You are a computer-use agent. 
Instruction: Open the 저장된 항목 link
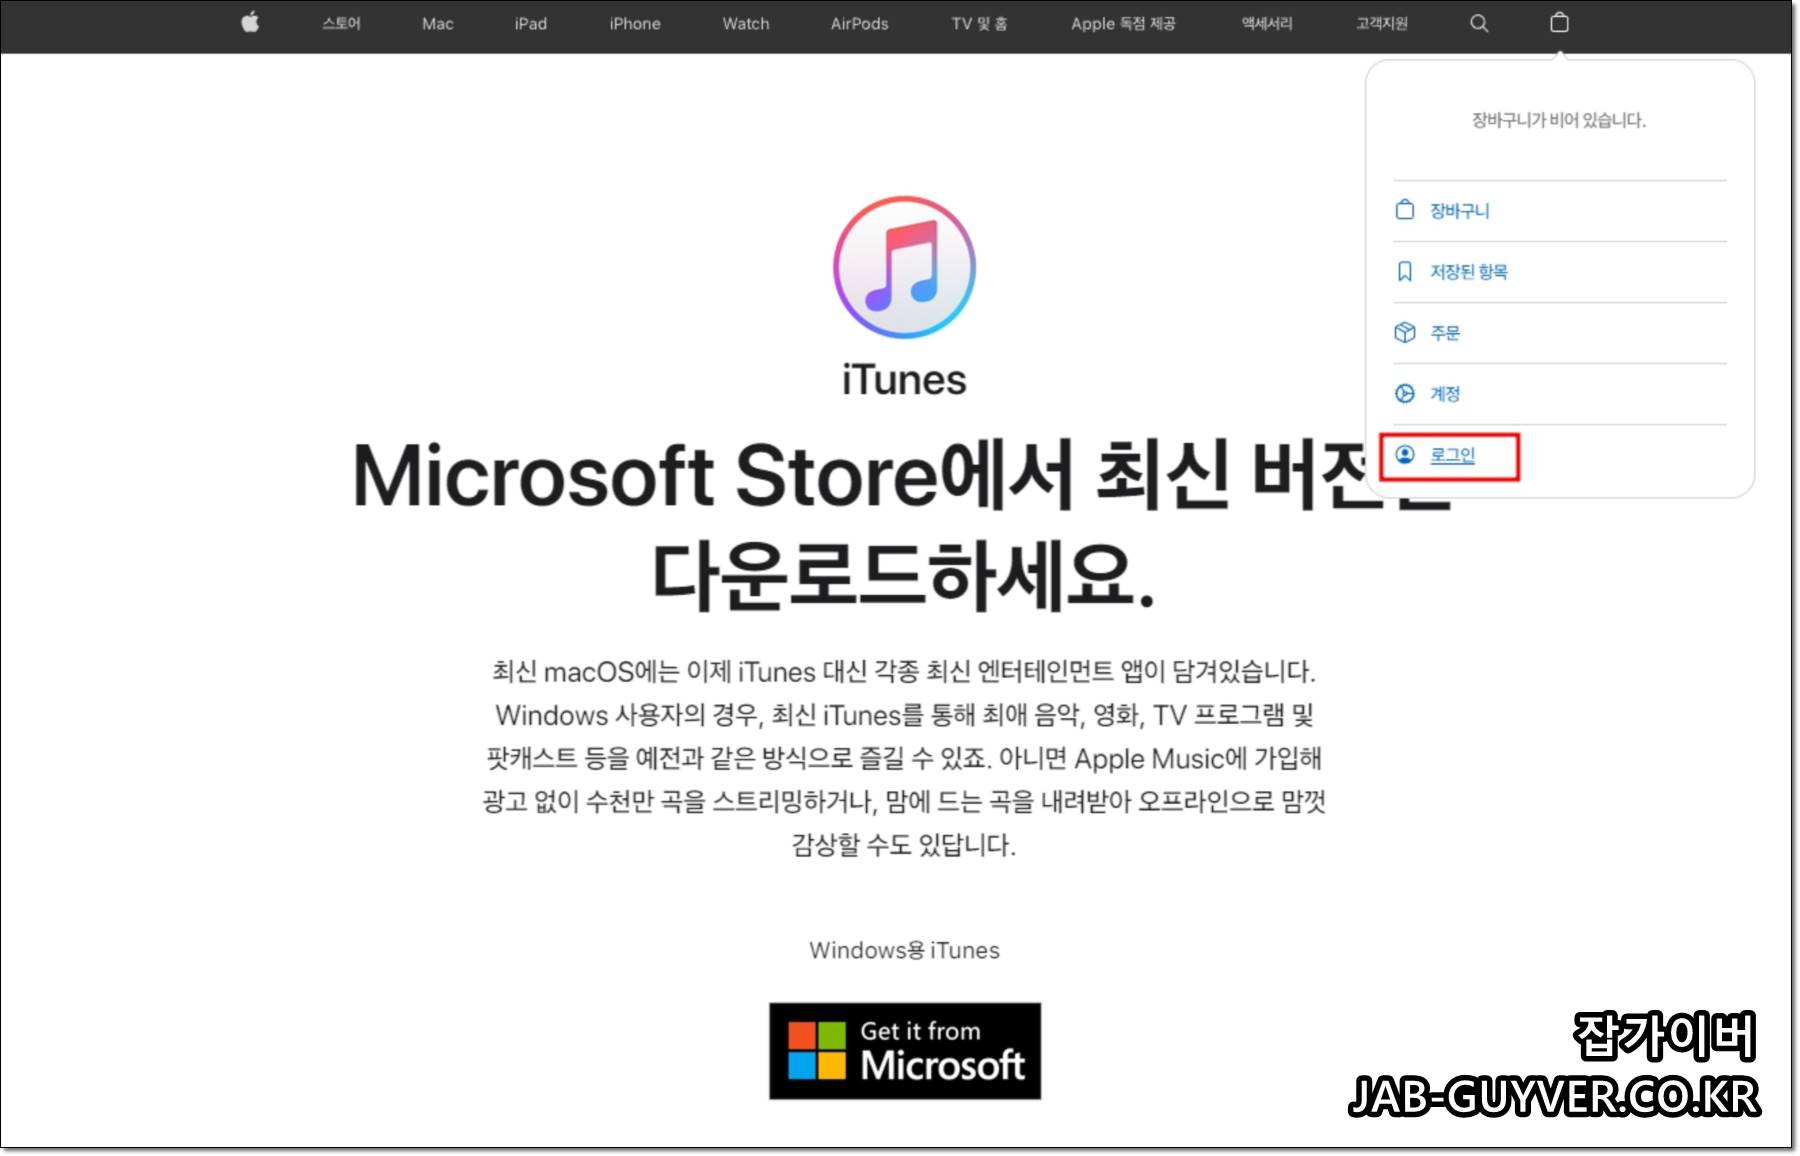tap(1468, 272)
